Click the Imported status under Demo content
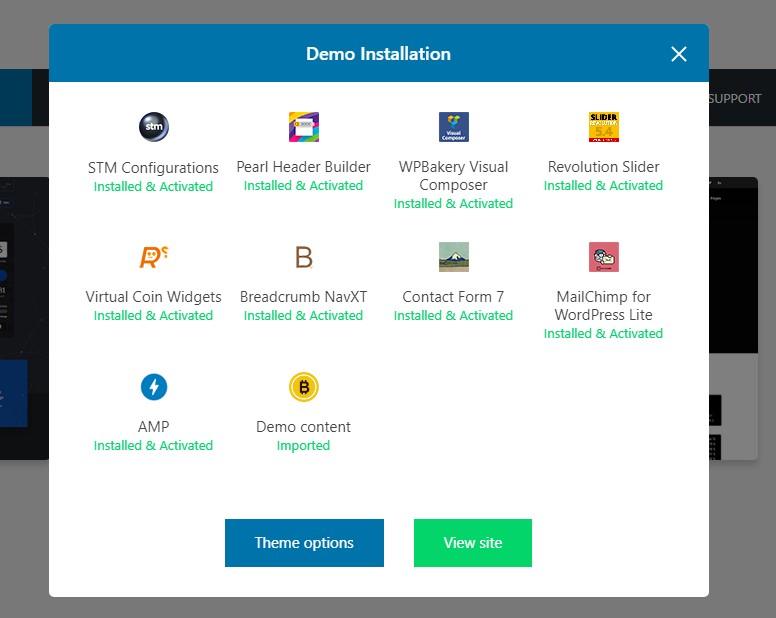The height and width of the screenshot is (618, 776). point(303,446)
